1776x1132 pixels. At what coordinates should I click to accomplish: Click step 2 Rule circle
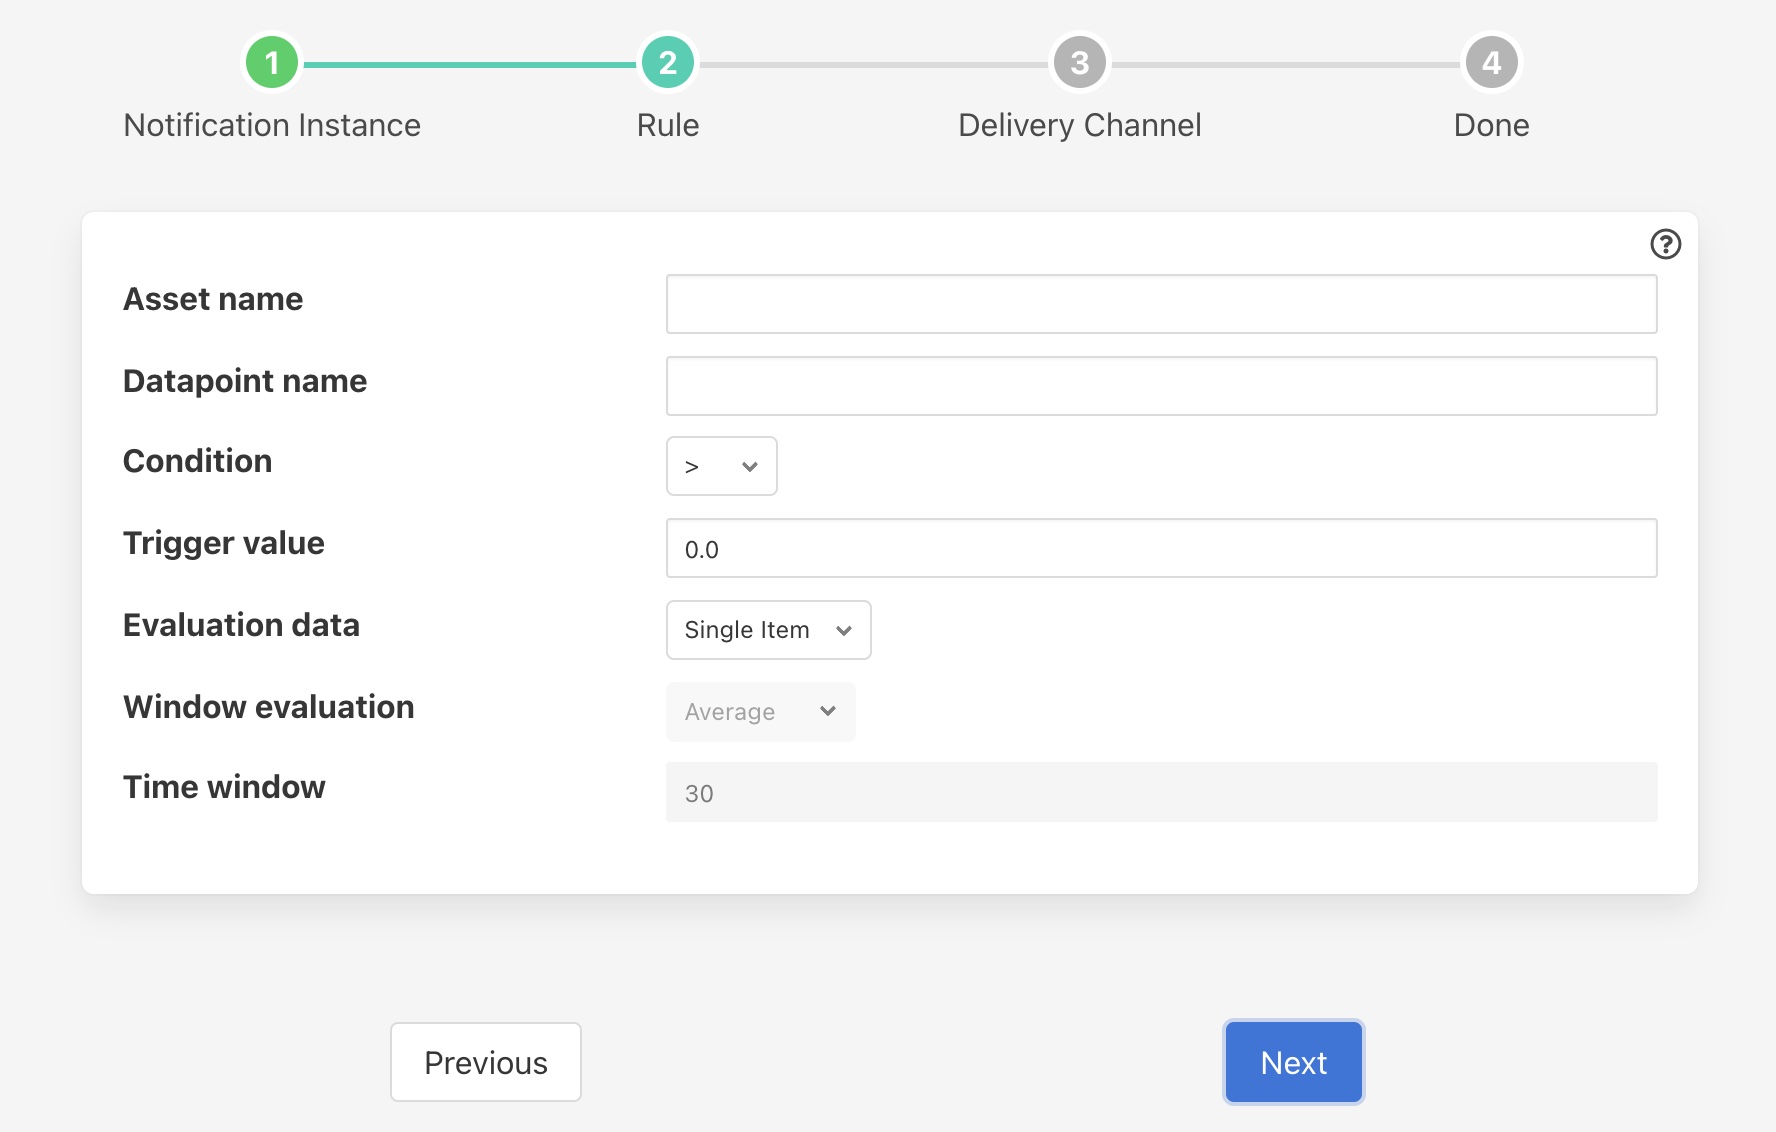pos(668,63)
